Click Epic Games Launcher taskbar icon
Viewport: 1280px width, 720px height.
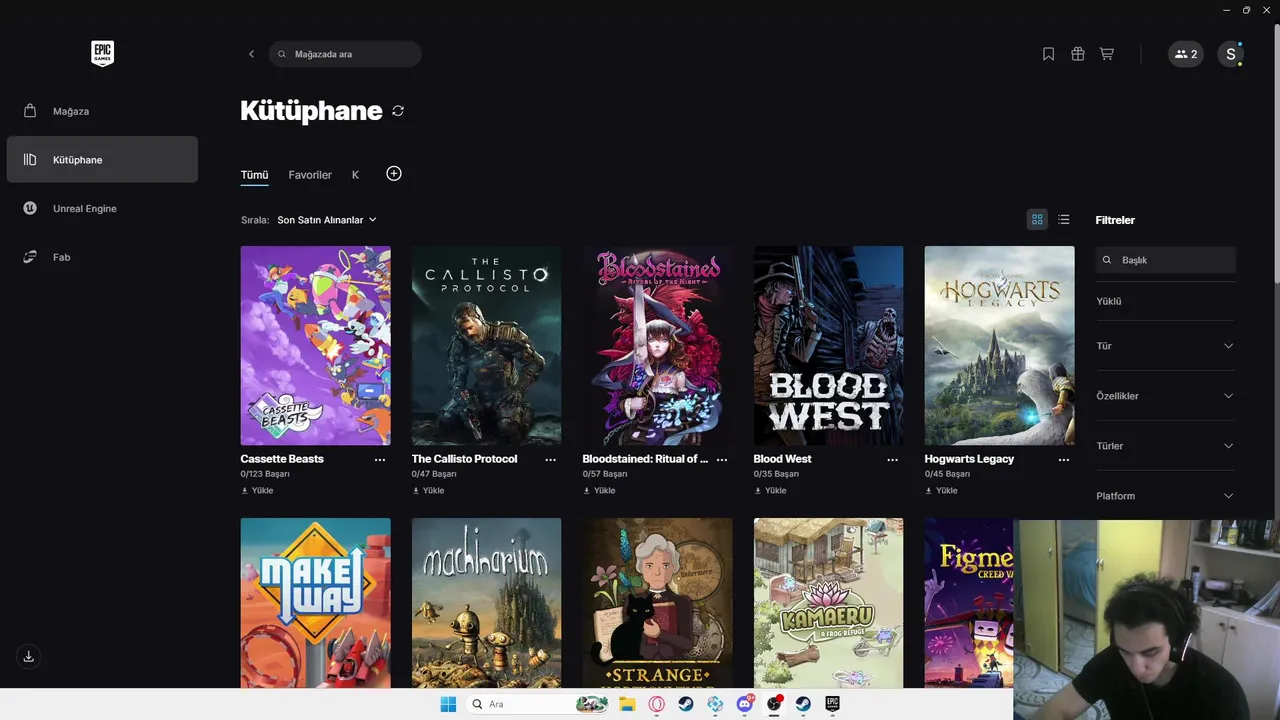click(832, 704)
